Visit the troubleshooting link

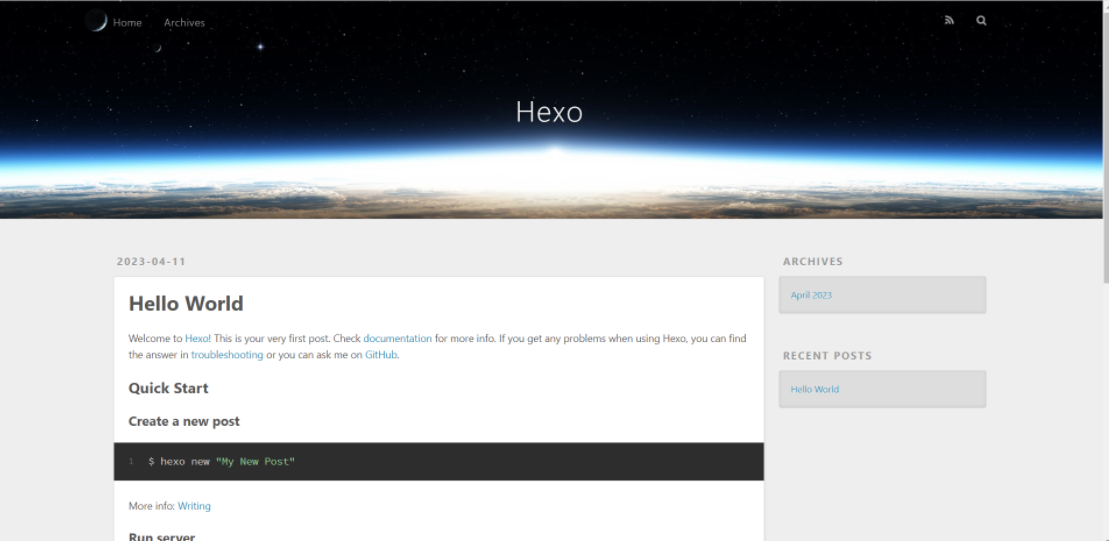[x=227, y=355]
